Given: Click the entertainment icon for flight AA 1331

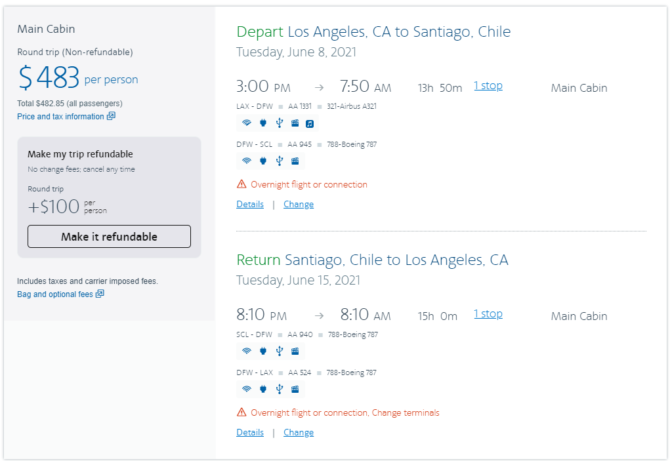Looking at the screenshot, I should pos(295,123).
